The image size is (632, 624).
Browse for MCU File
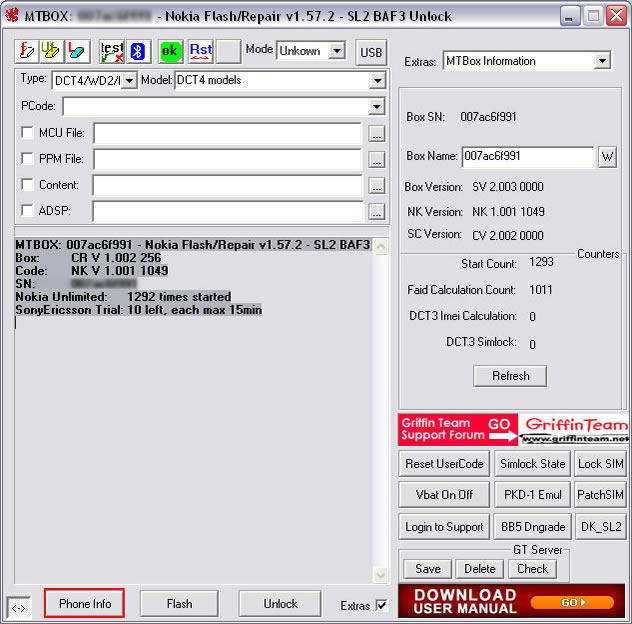(376, 134)
